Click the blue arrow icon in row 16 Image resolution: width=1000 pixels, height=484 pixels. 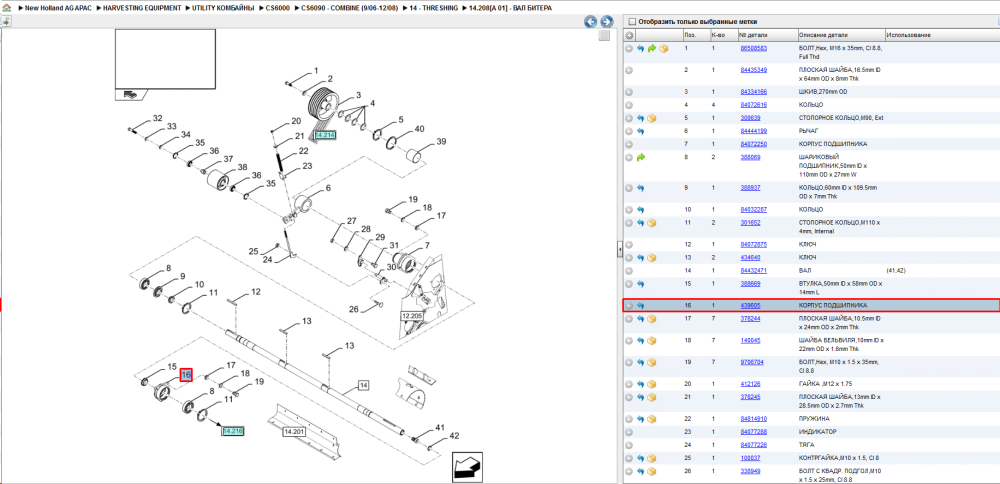pyautogui.click(x=641, y=305)
